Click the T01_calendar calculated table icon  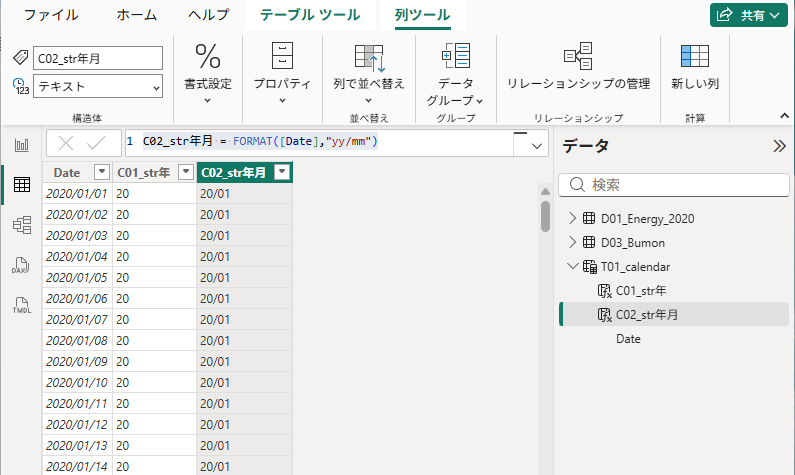click(590, 267)
